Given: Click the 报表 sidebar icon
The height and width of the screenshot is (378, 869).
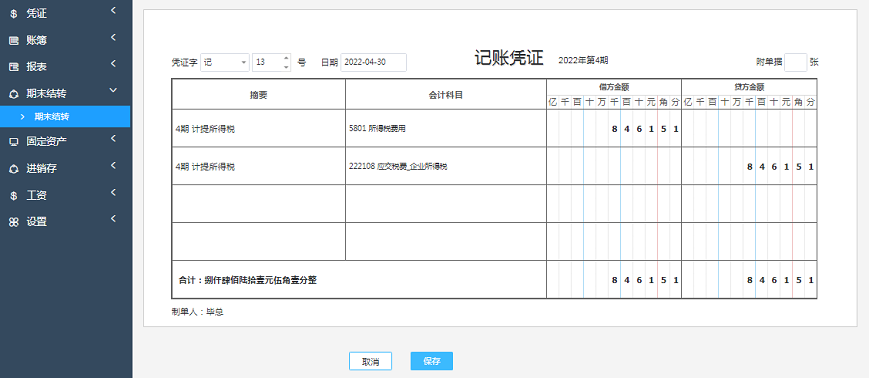Looking at the screenshot, I should click(x=14, y=67).
